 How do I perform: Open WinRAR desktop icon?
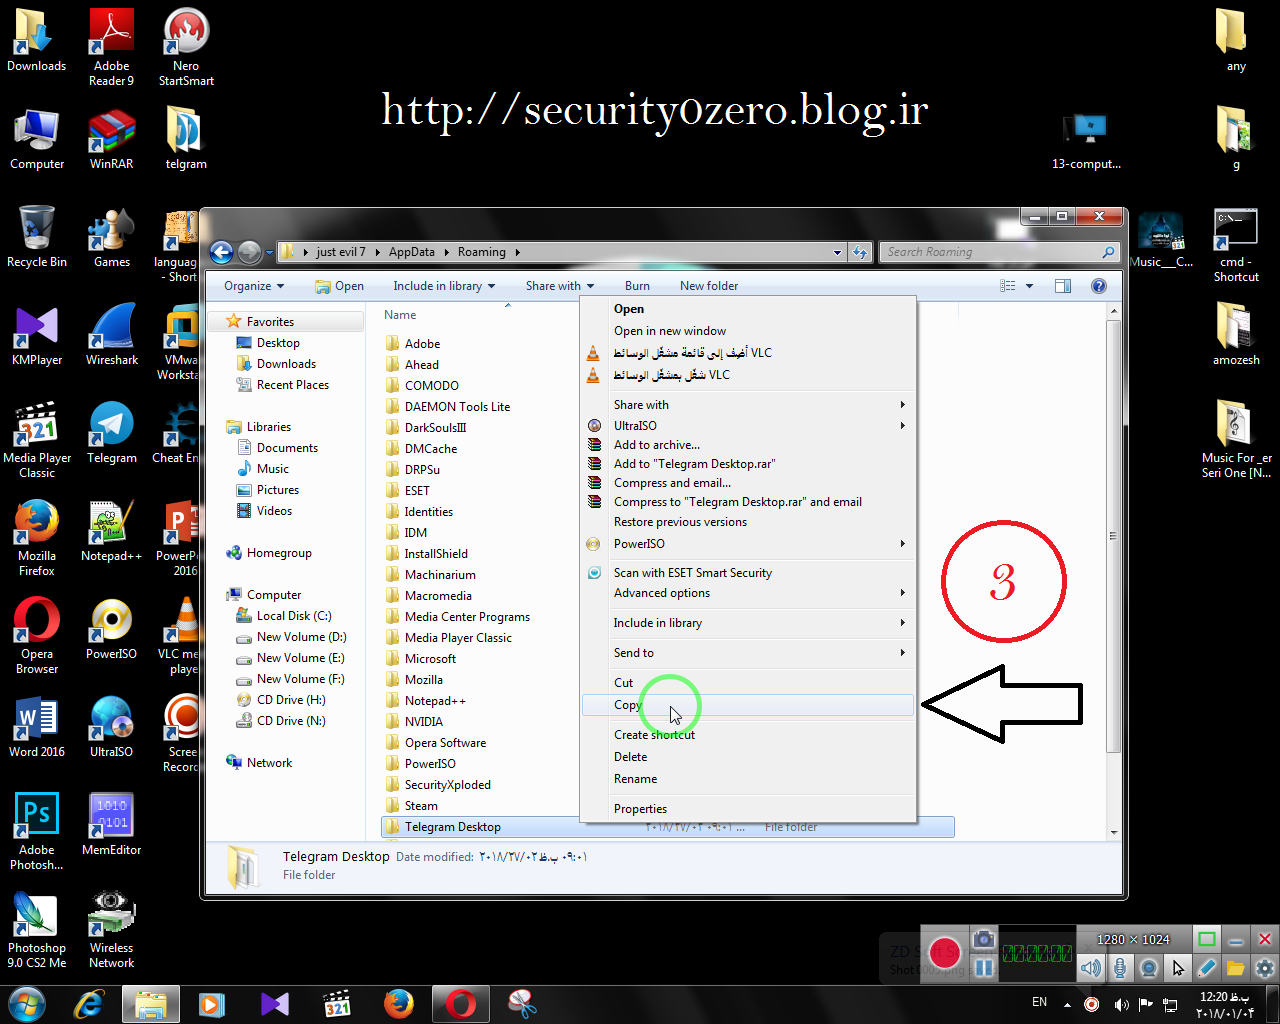click(112, 139)
